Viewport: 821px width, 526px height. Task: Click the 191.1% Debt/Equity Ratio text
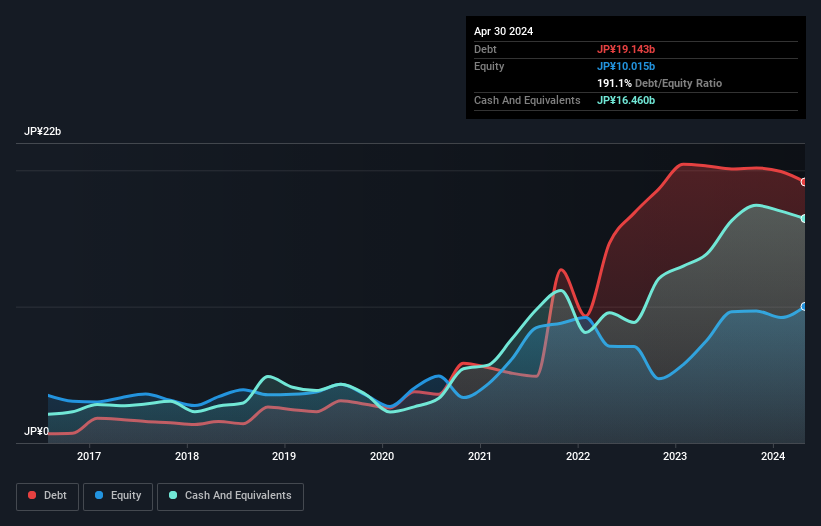[660, 83]
